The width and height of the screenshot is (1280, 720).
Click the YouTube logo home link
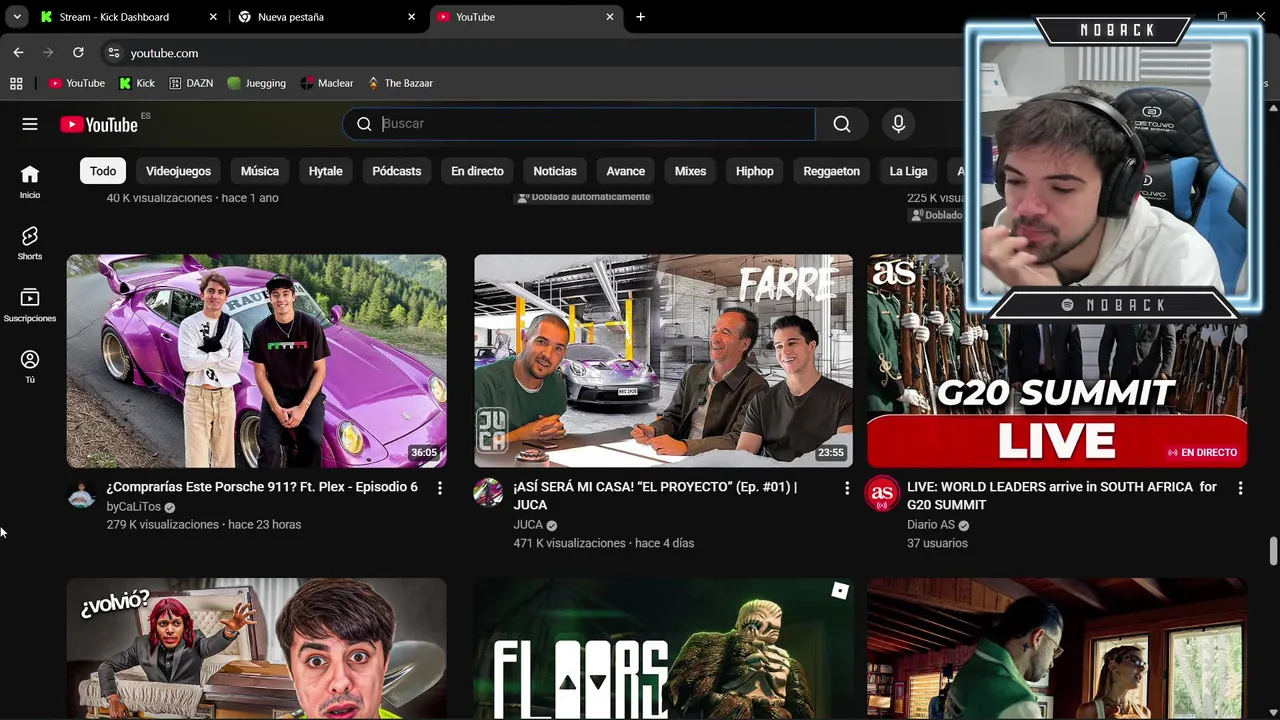pos(99,124)
